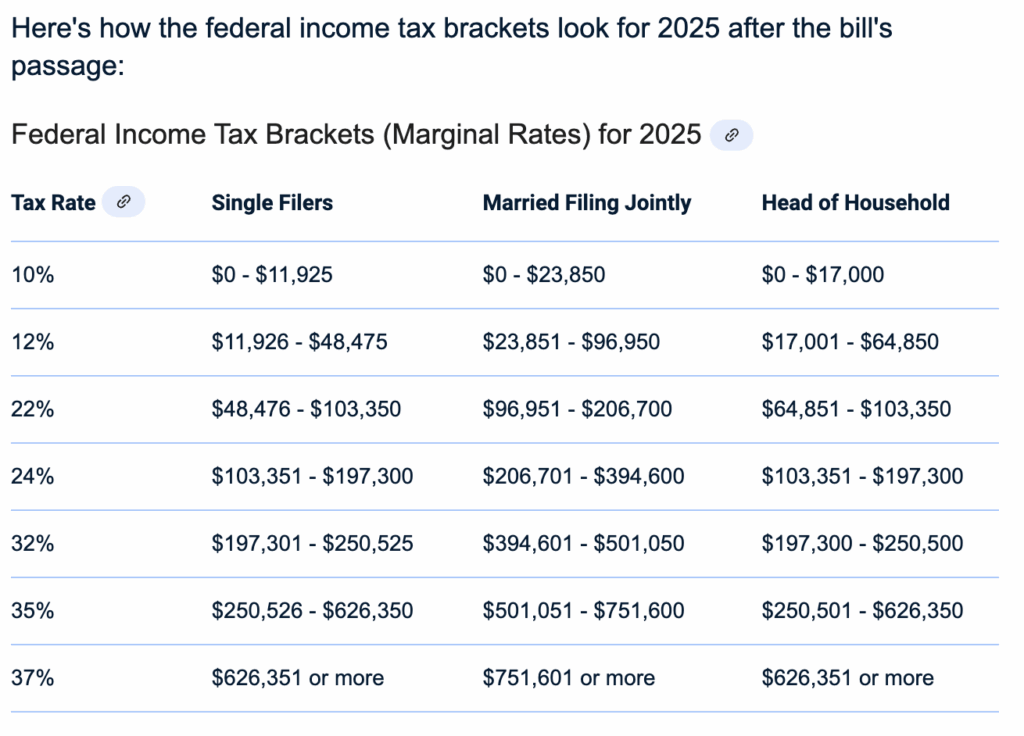Click the intro paragraph about 2025 tax brackets
This screenshot has height=736, width=1024.
(x=450, y=46)
